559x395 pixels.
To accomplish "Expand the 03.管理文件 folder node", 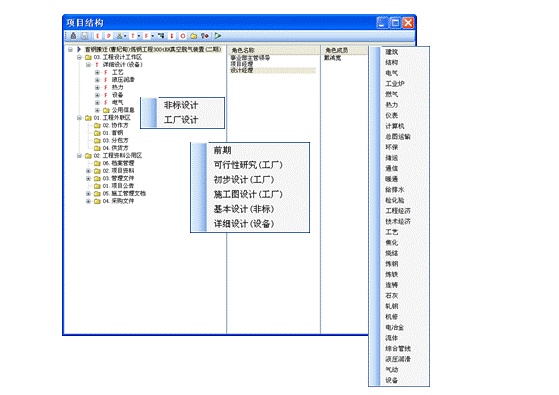I will pyautogui.click(x=88, y=178).
